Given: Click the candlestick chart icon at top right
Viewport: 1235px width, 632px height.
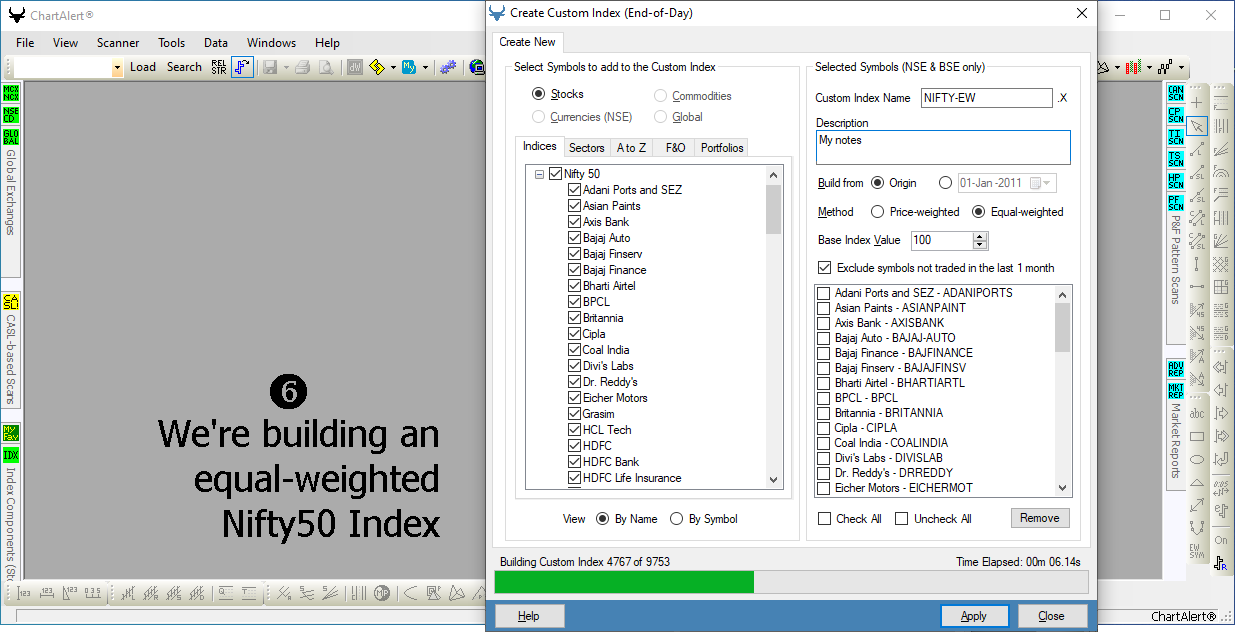Looking at the screenshot, I should pos(1133,67).
